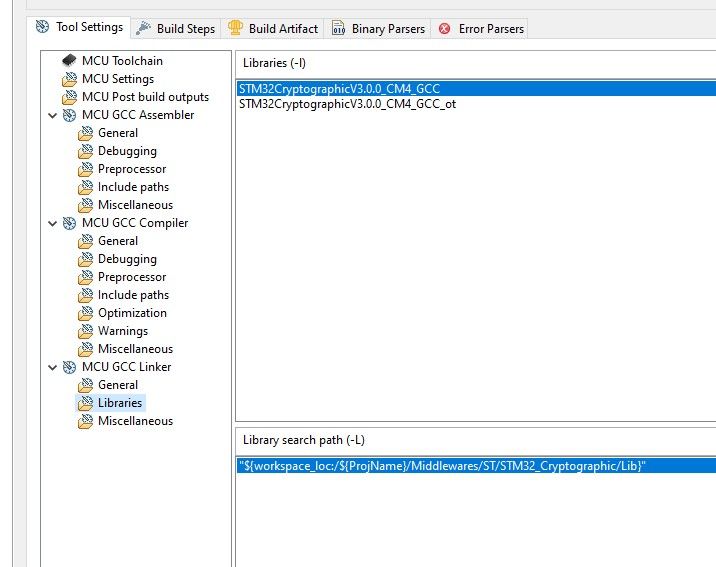This screenshot has height=567, width=716.
Task: Click the Linker General folder icon
Action: click(85, 385)
